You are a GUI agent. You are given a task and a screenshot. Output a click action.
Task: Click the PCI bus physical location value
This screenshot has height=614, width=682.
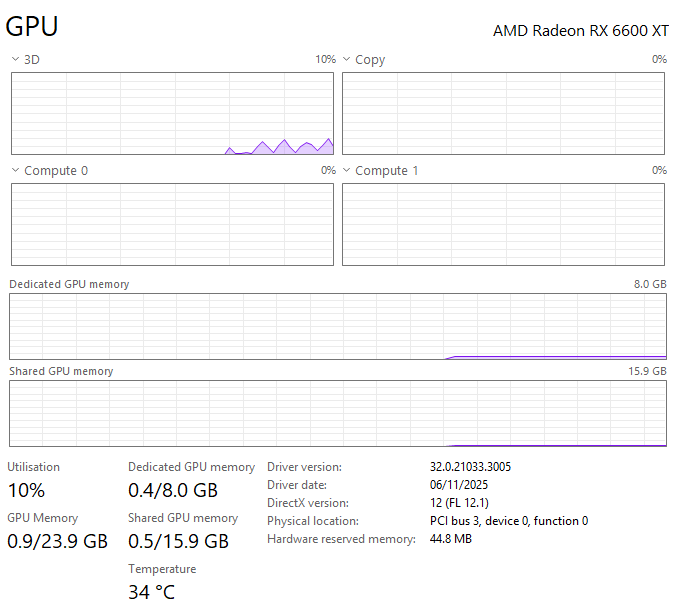tap(508, 521)
